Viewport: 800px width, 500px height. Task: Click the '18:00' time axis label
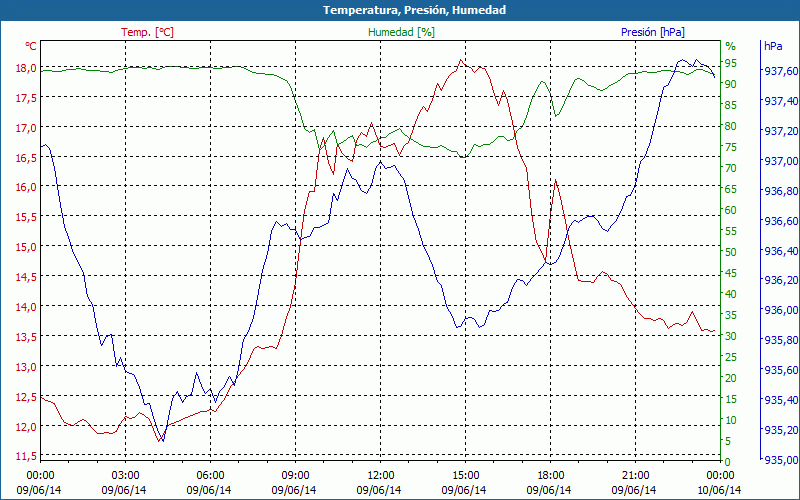[551, 474]
